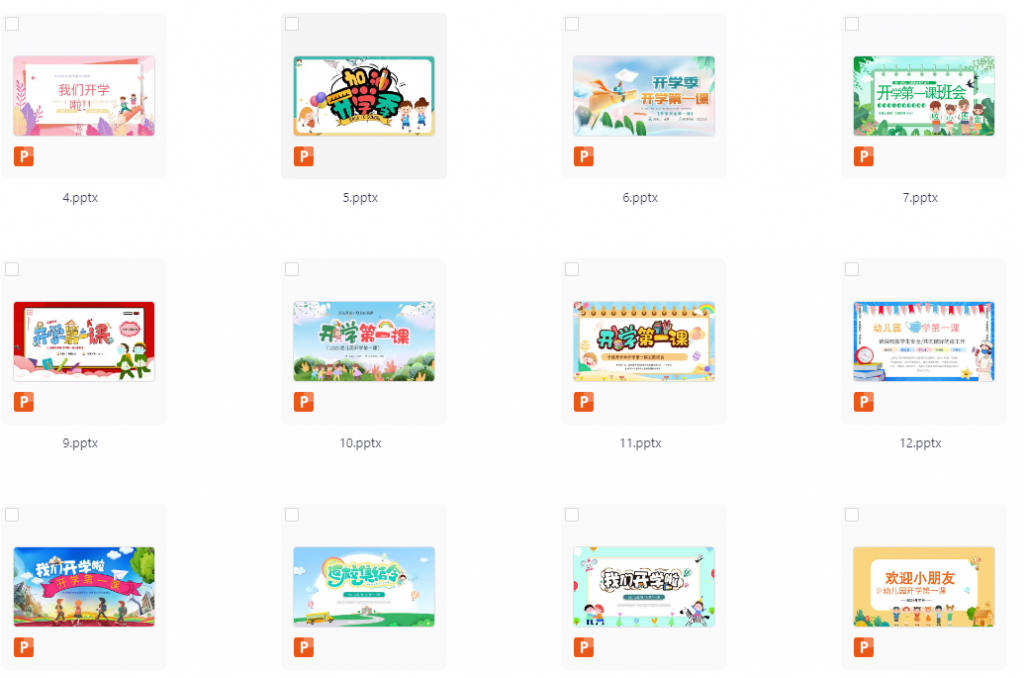The height and width of the screenshot is (678, 1024).
Task: Mark the checkbox on 9.pptx card
Action: (x=12, y=269)
